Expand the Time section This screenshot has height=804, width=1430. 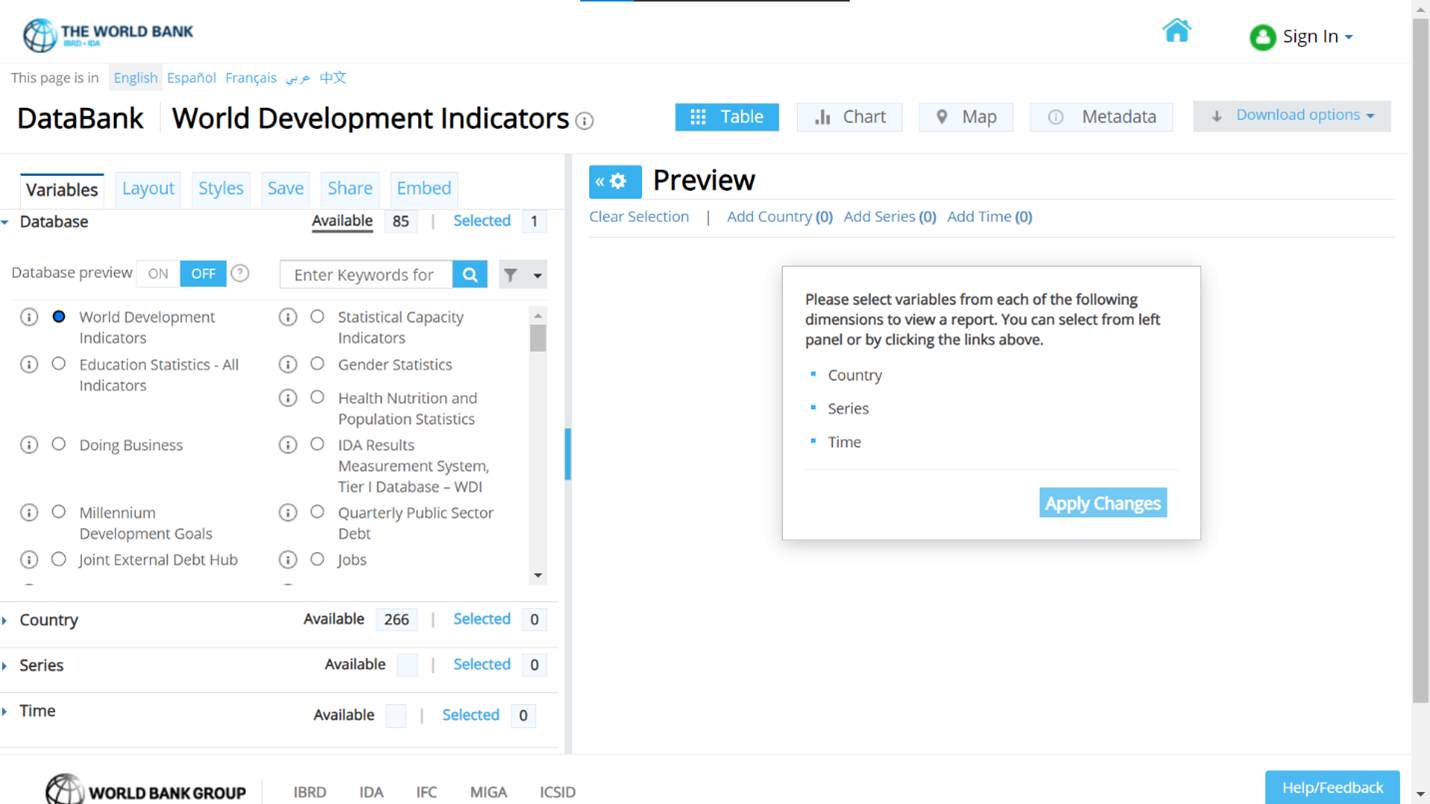(37, 711)
